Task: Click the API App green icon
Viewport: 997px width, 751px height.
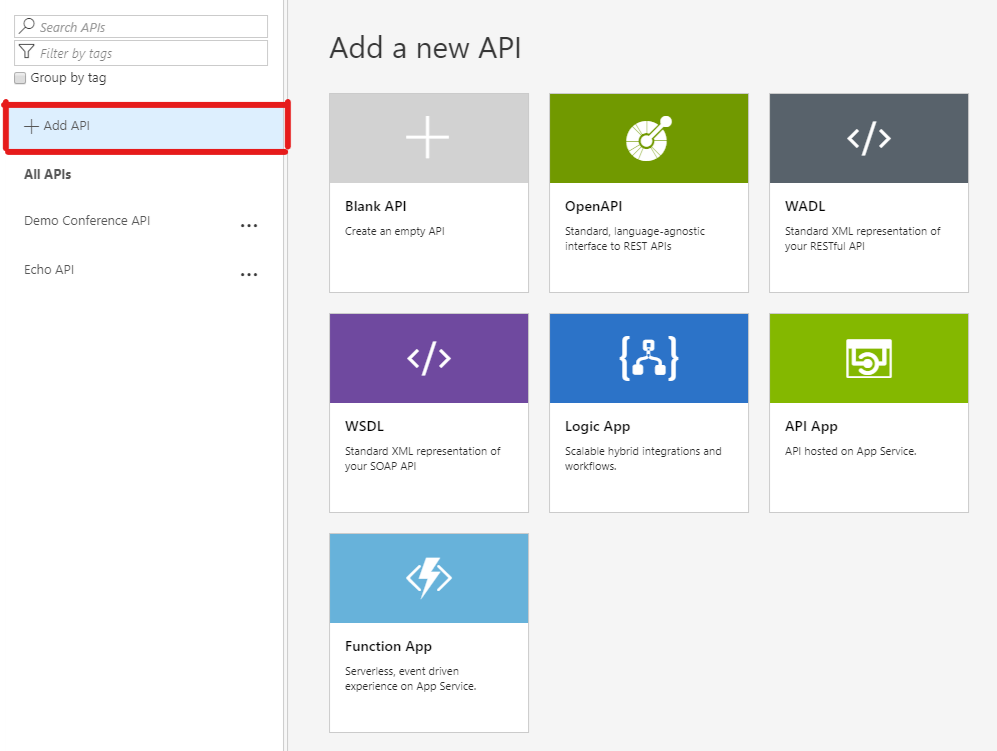Action: (x=868, y=358)
